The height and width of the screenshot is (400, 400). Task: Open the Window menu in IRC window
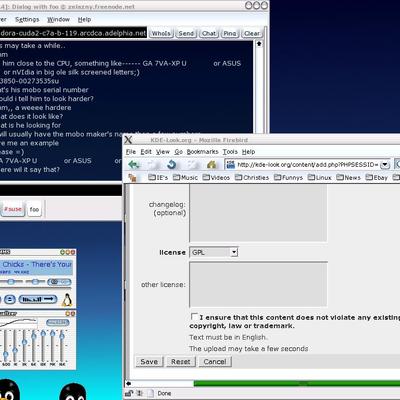(x=58, y=19)
